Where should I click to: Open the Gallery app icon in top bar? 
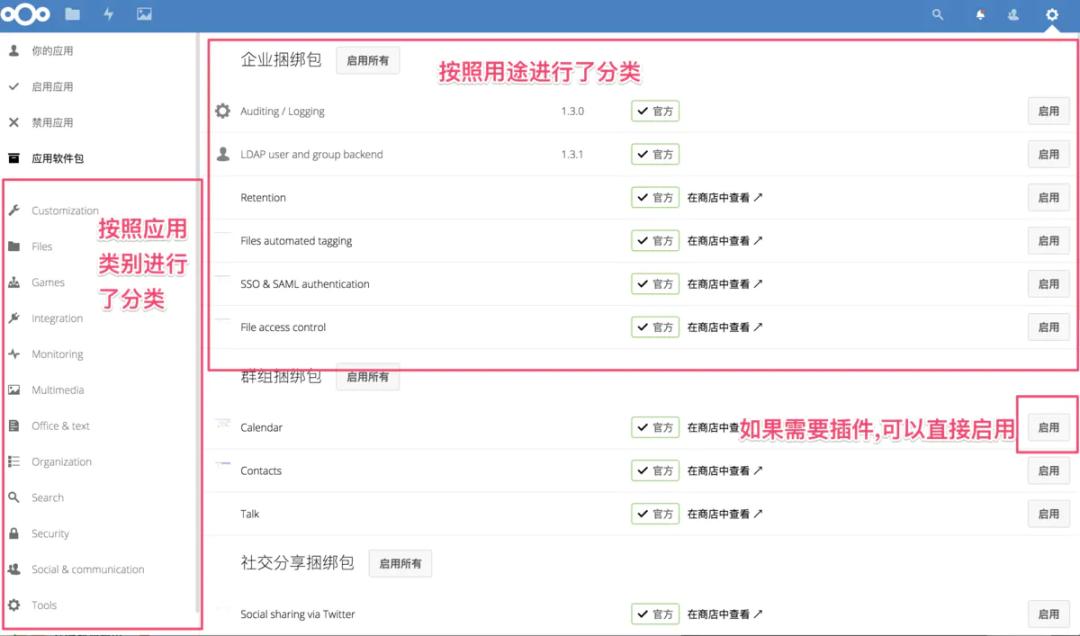click(x=145, y=14)
